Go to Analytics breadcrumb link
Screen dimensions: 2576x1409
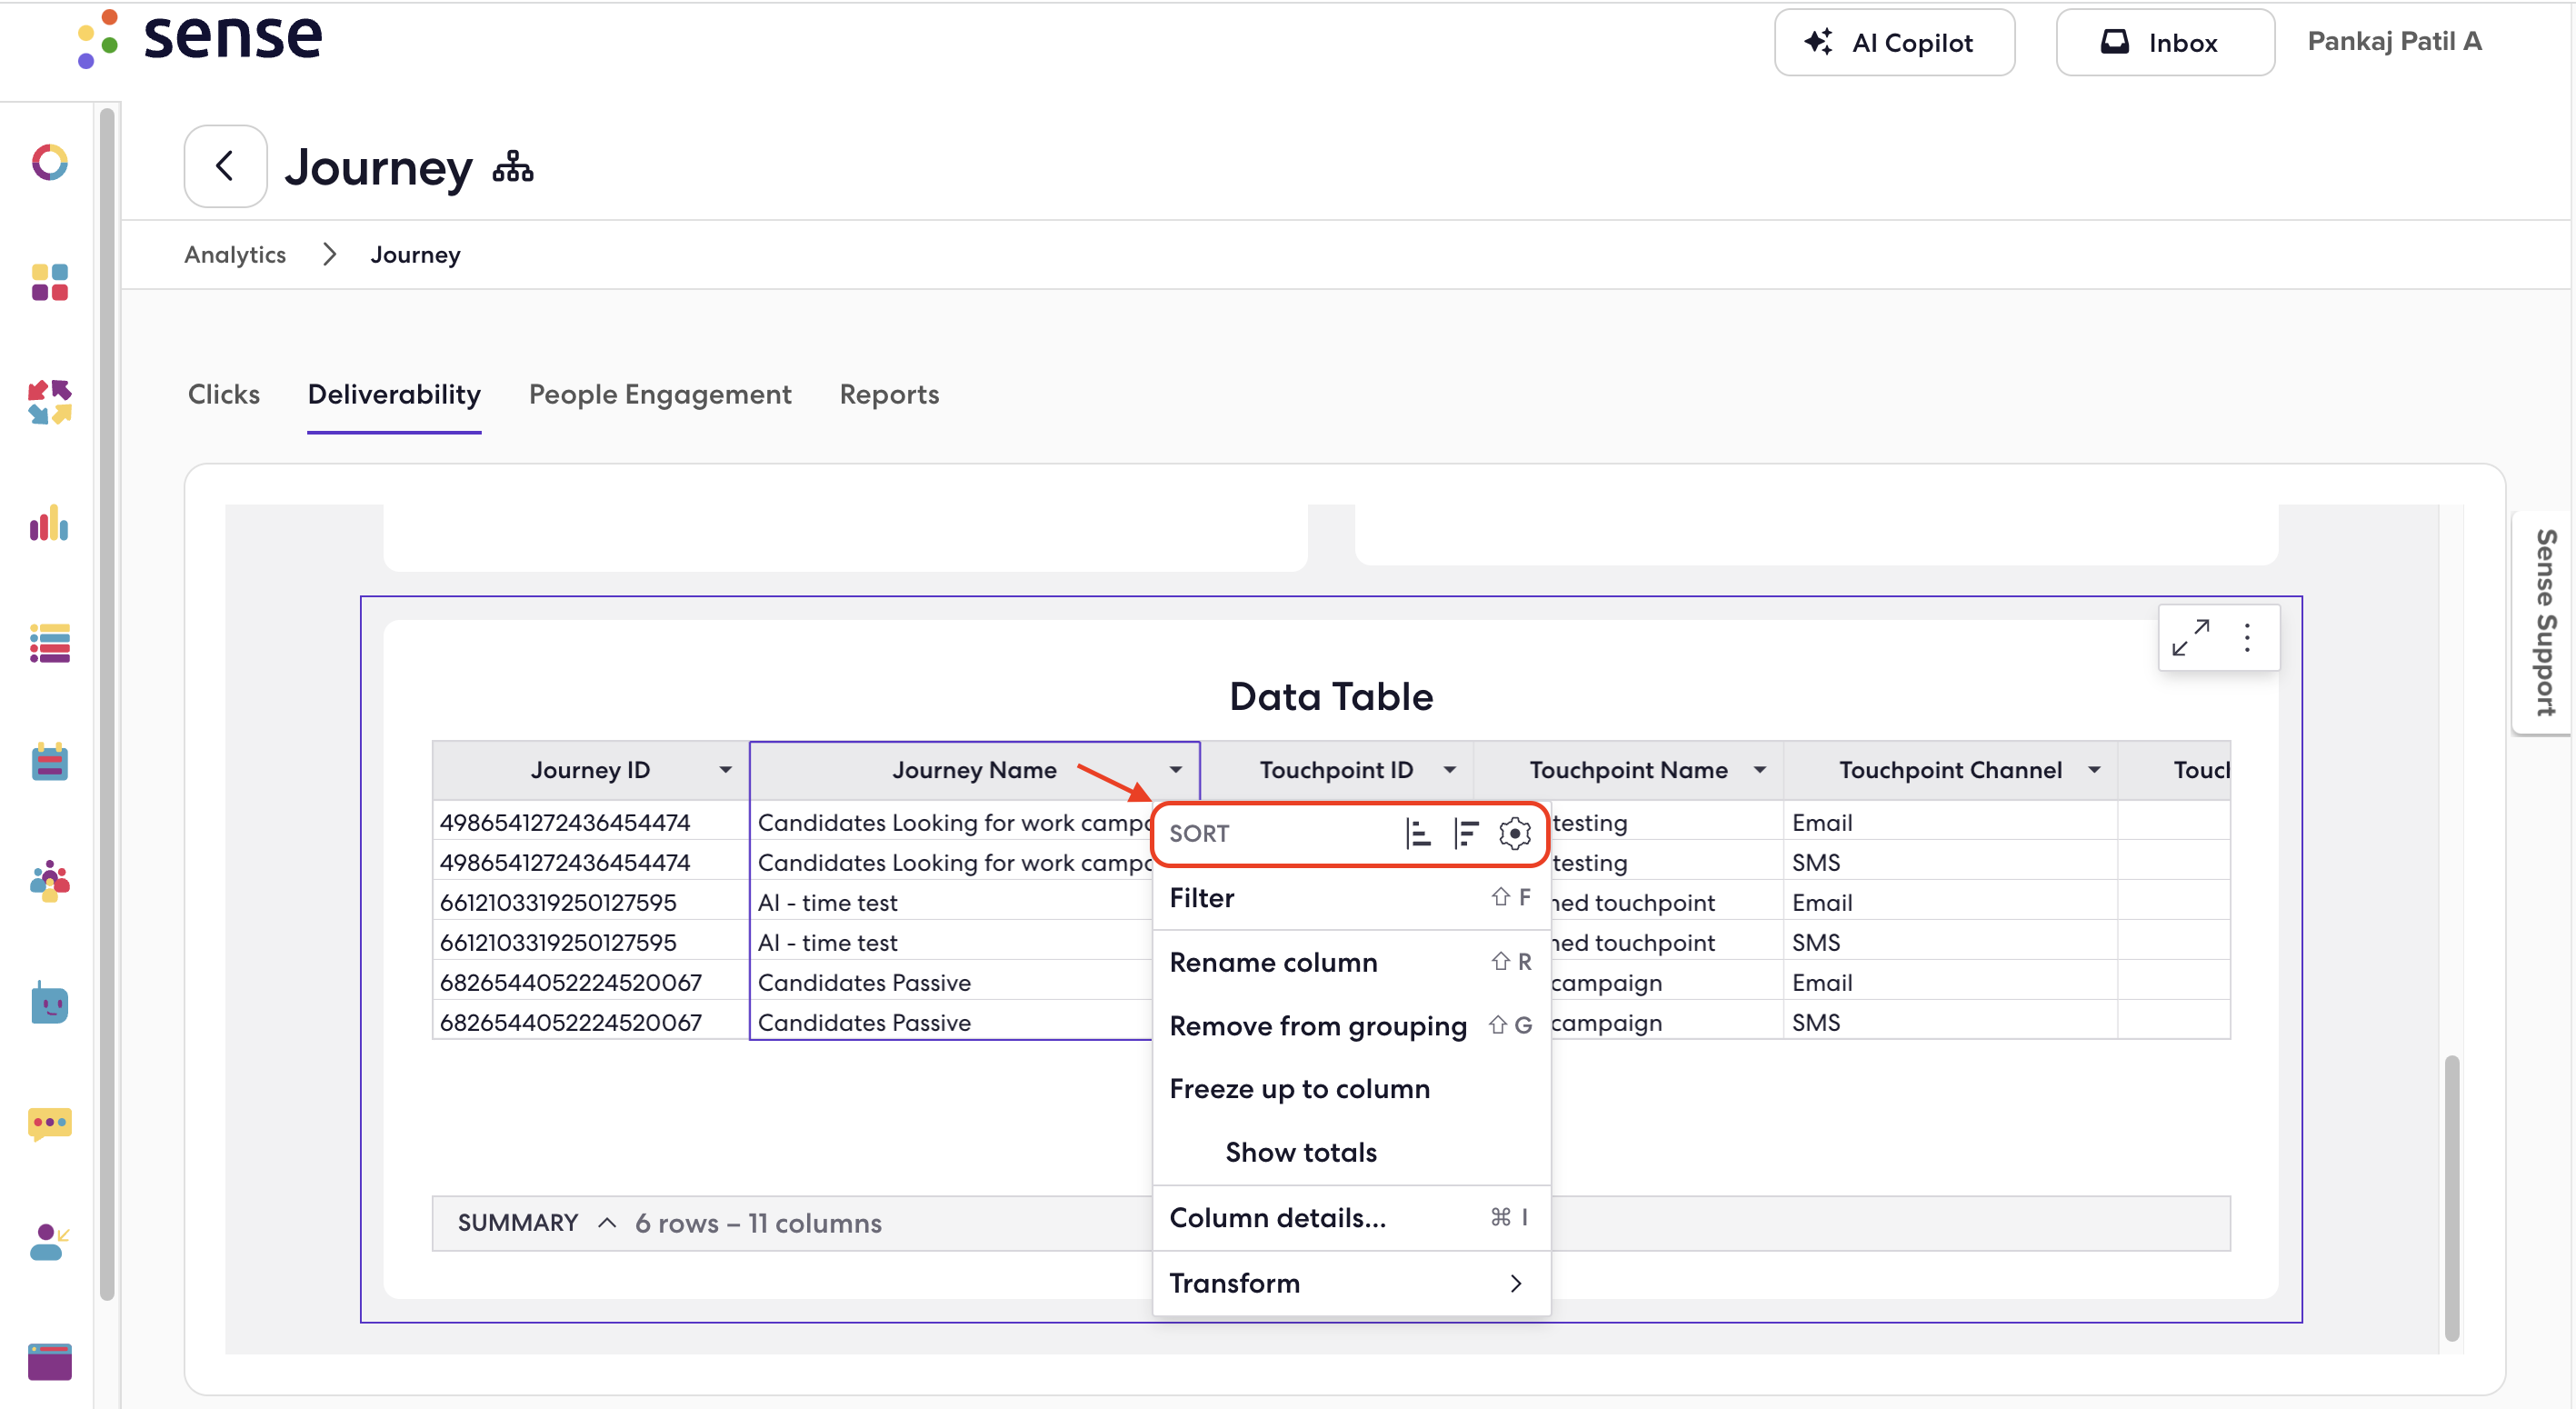point(235,255)
